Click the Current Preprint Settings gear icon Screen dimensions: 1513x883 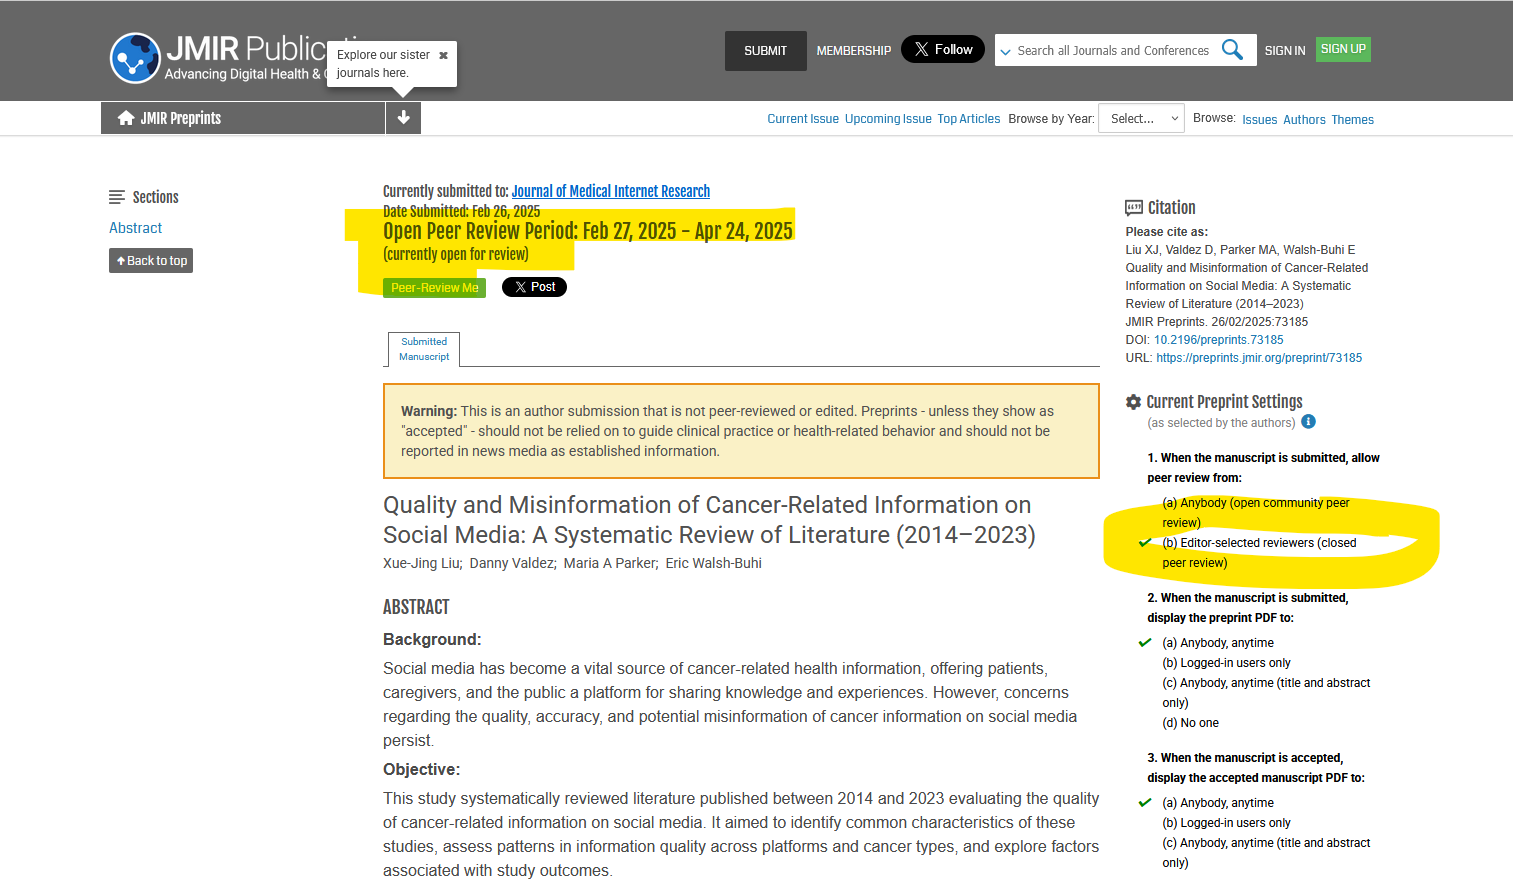coord(1133,402)
